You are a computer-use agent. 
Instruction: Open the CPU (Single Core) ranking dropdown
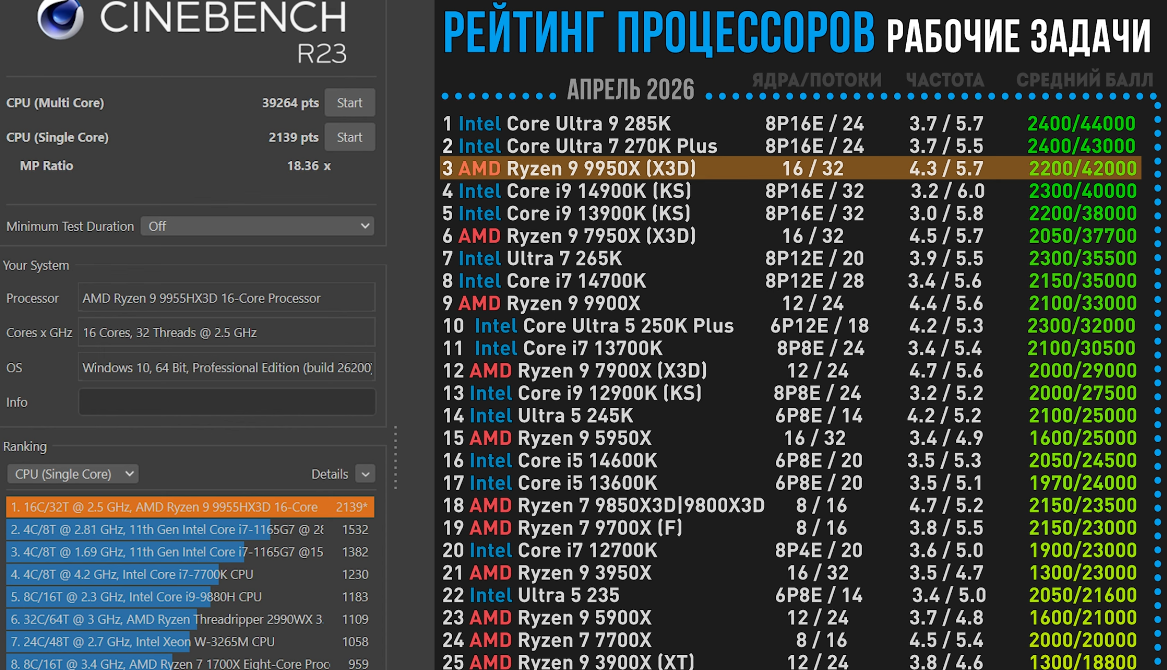click(x=73, y=474)
